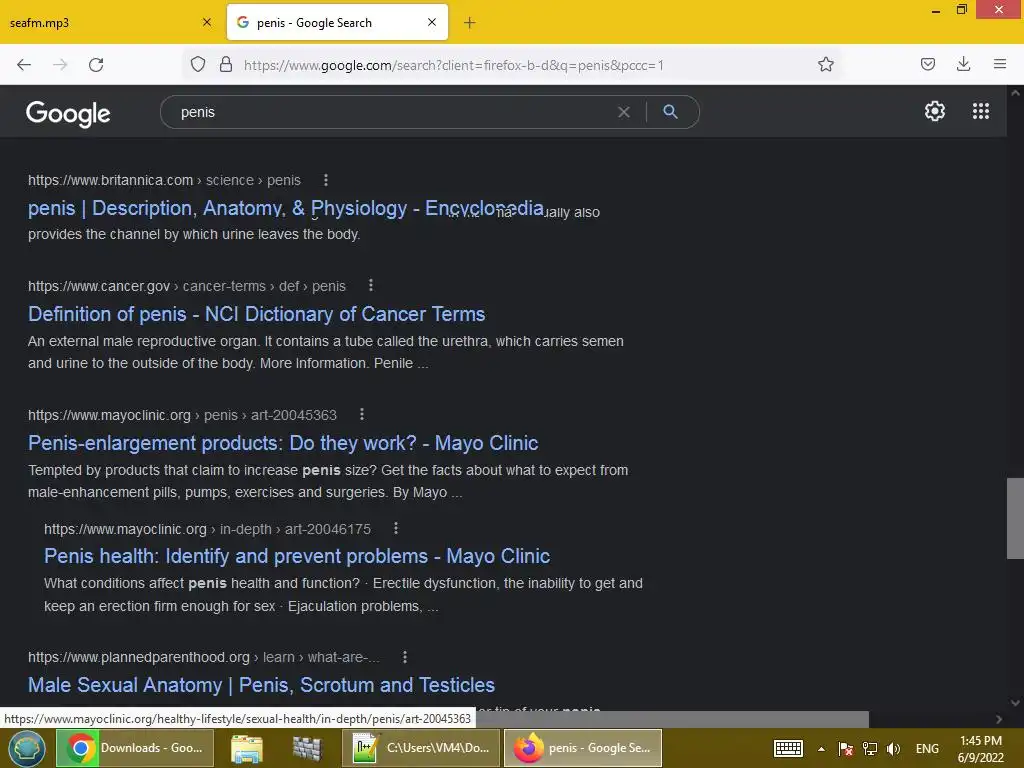Open the Save to Pocket icon
Image resolution: width=1024 pixels, height=768 pixels.
tap(927, 64)
